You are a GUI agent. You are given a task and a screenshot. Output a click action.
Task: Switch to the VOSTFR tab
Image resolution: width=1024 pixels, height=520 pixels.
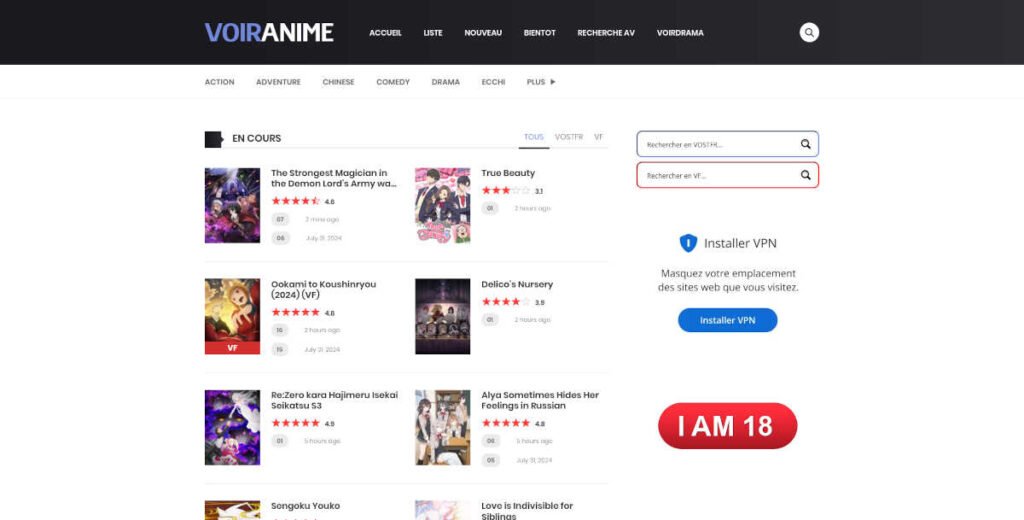click(569, 137)
